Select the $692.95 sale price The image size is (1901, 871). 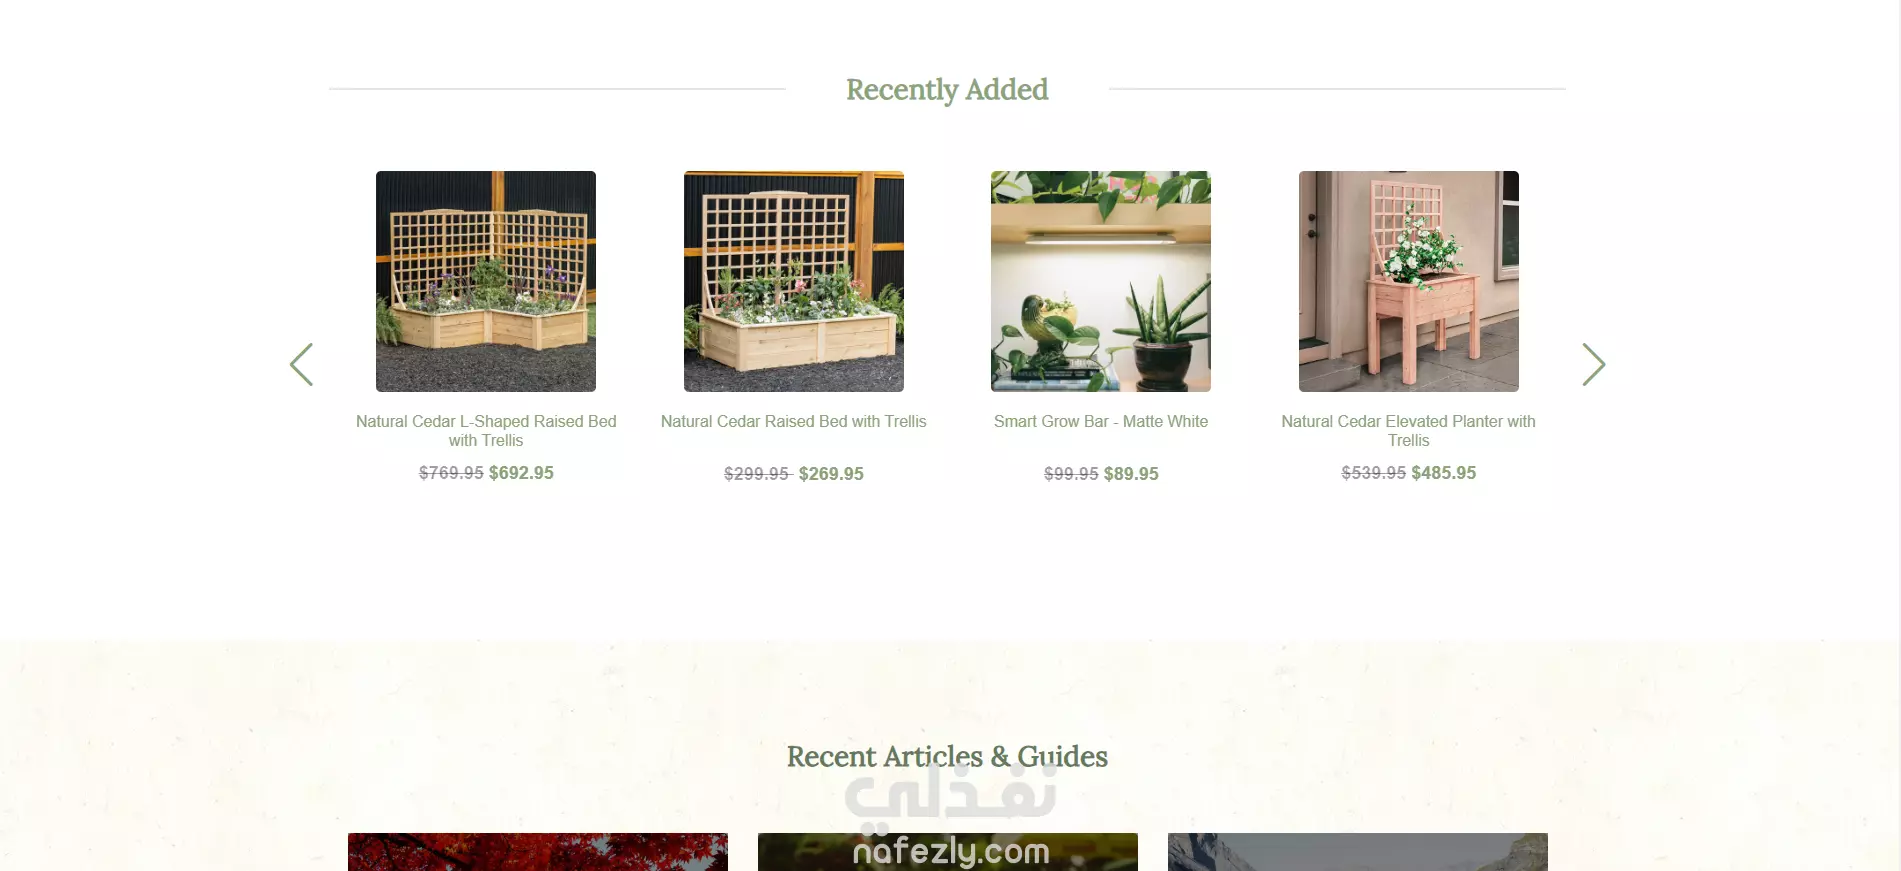(x=521, y=473)
